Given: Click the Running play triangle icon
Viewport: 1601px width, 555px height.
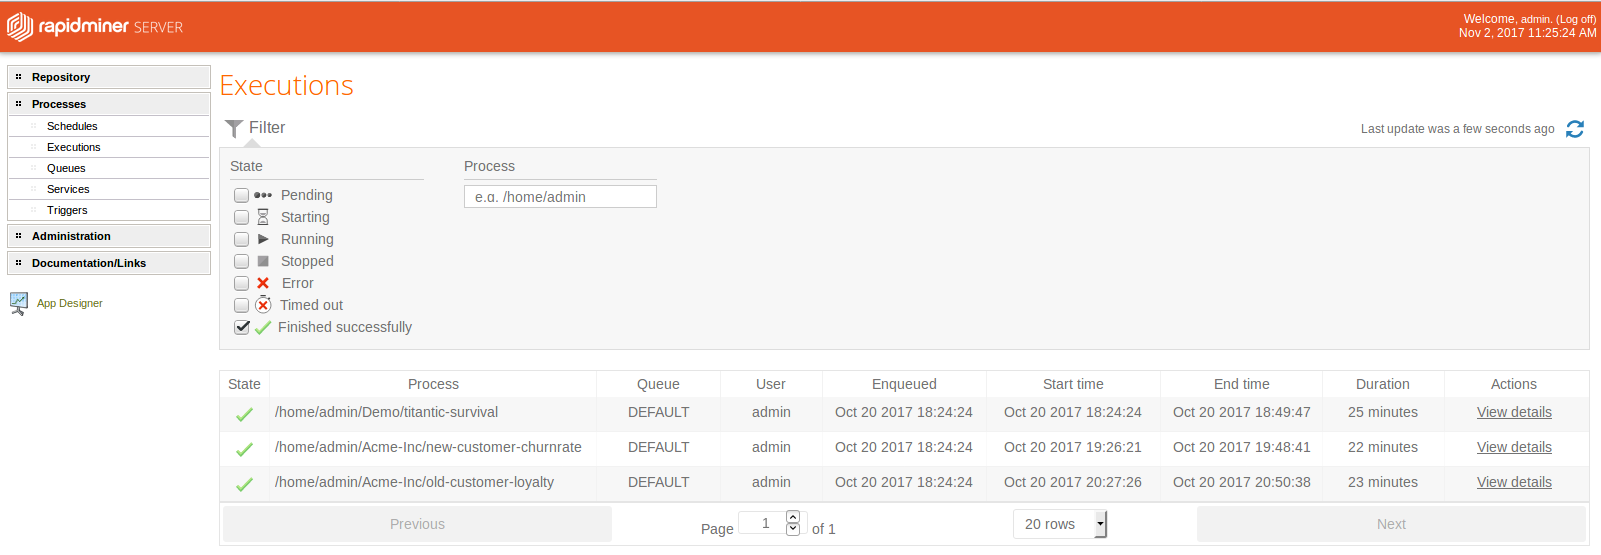Looking at the screenshot, I should [x=263, y=240].
